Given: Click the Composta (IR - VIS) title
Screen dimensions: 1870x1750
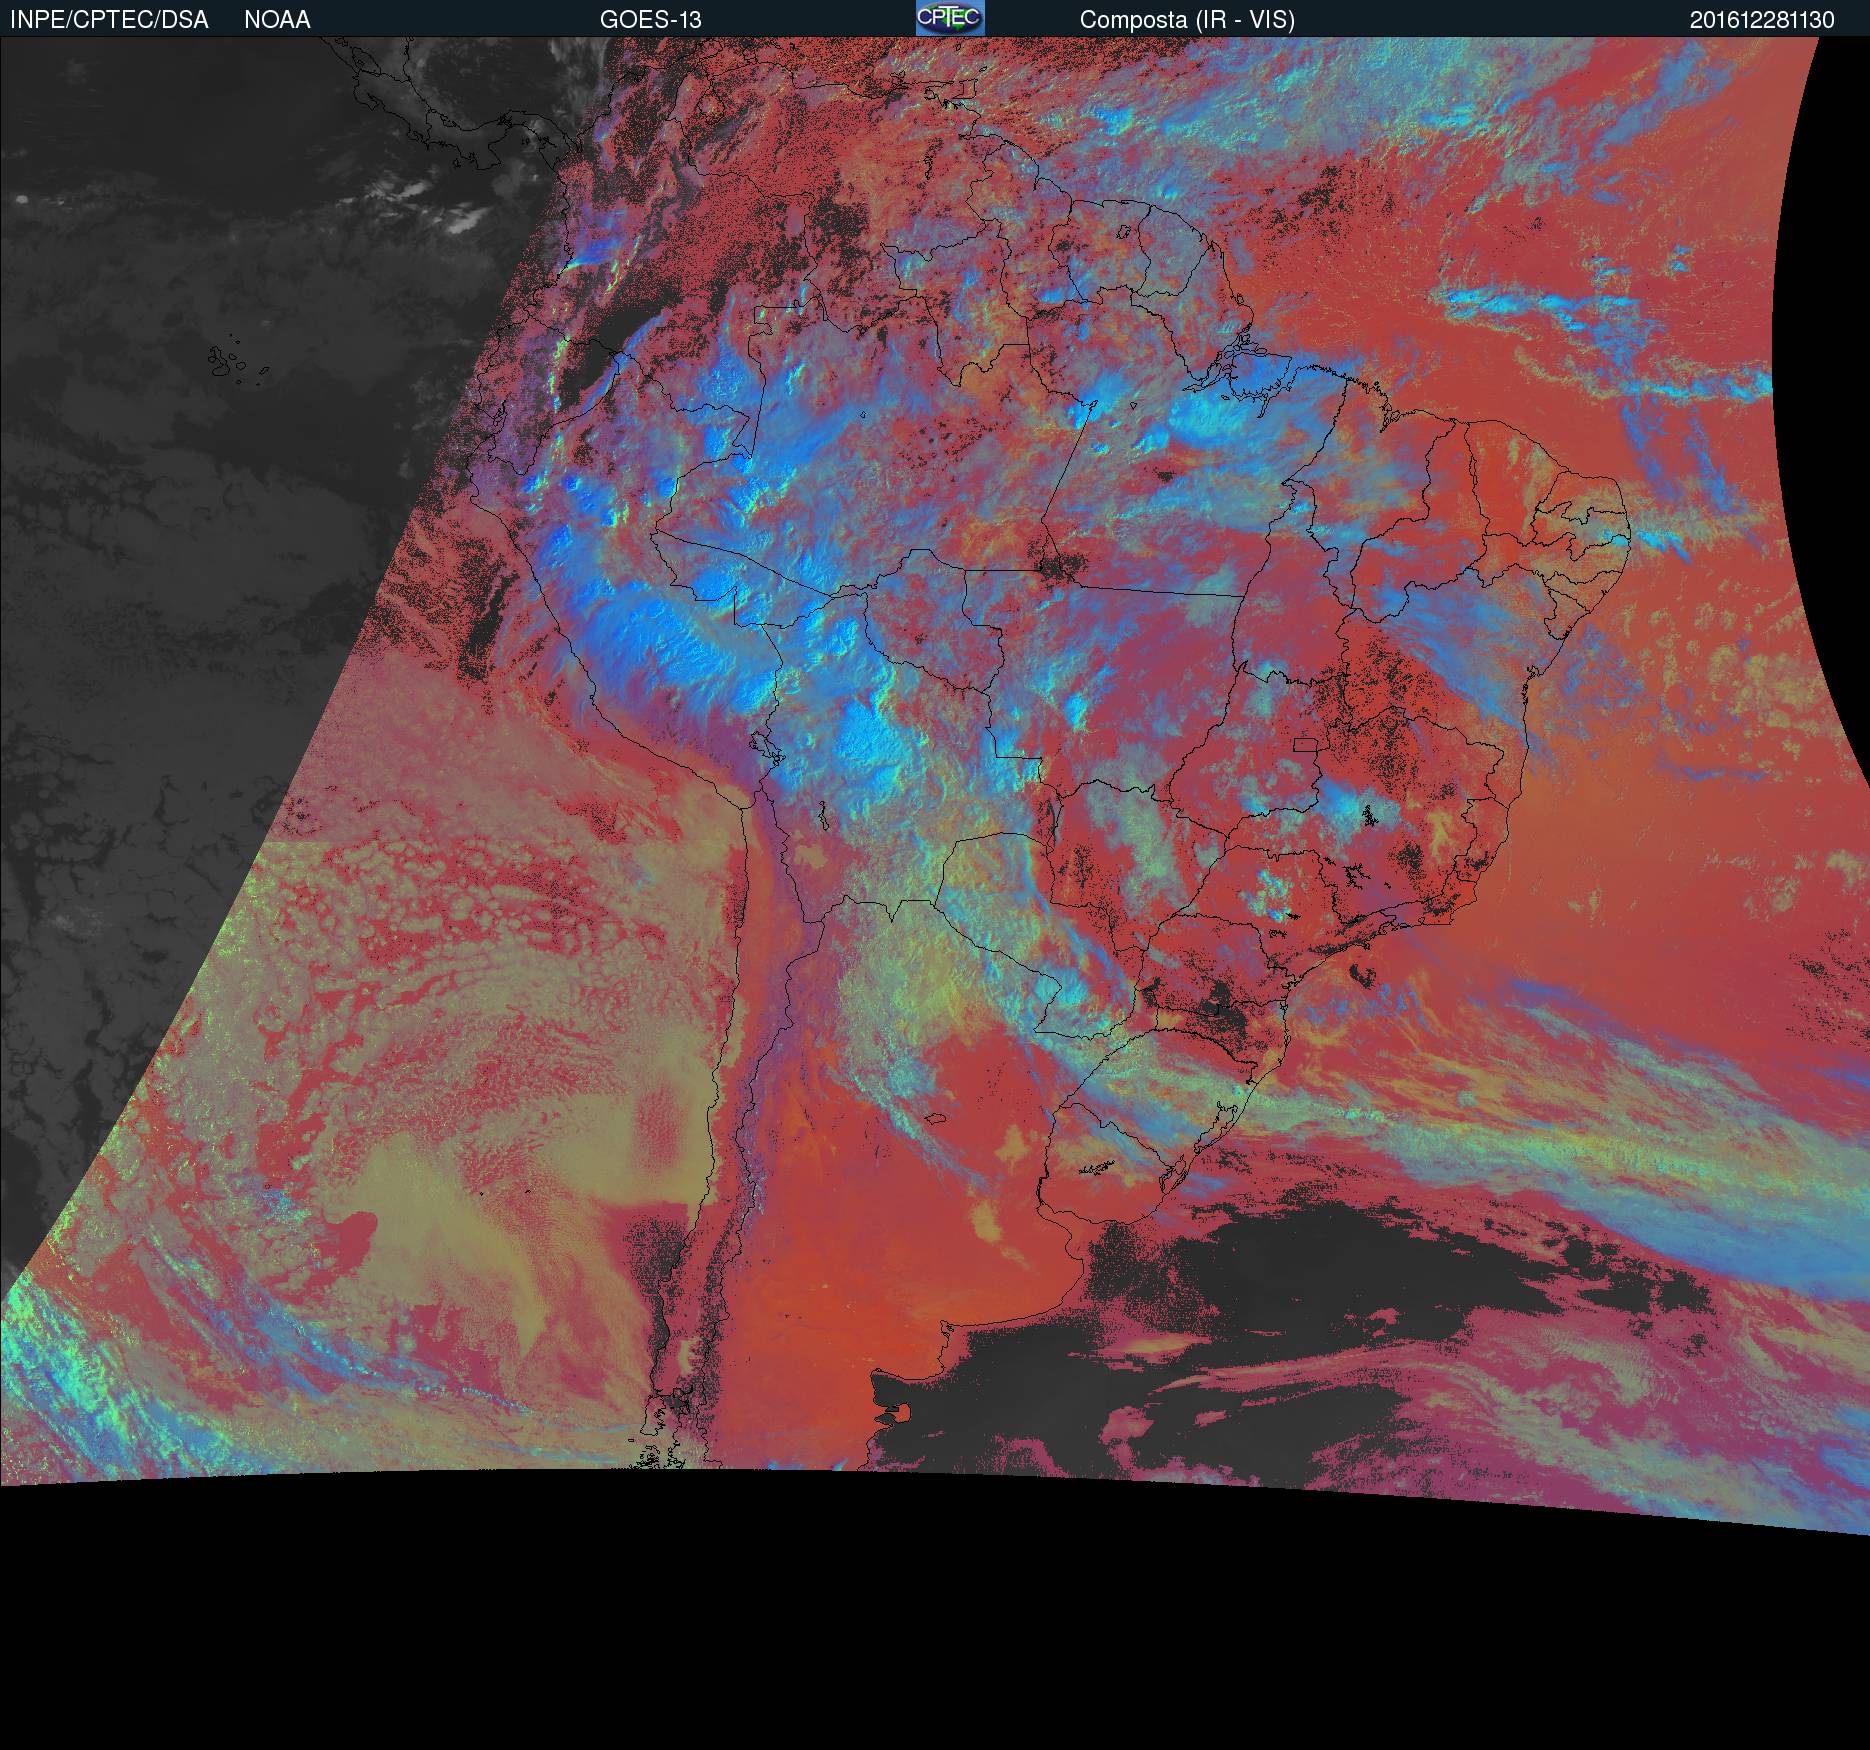Looking at the screenshot, I should pos(1187,20).
